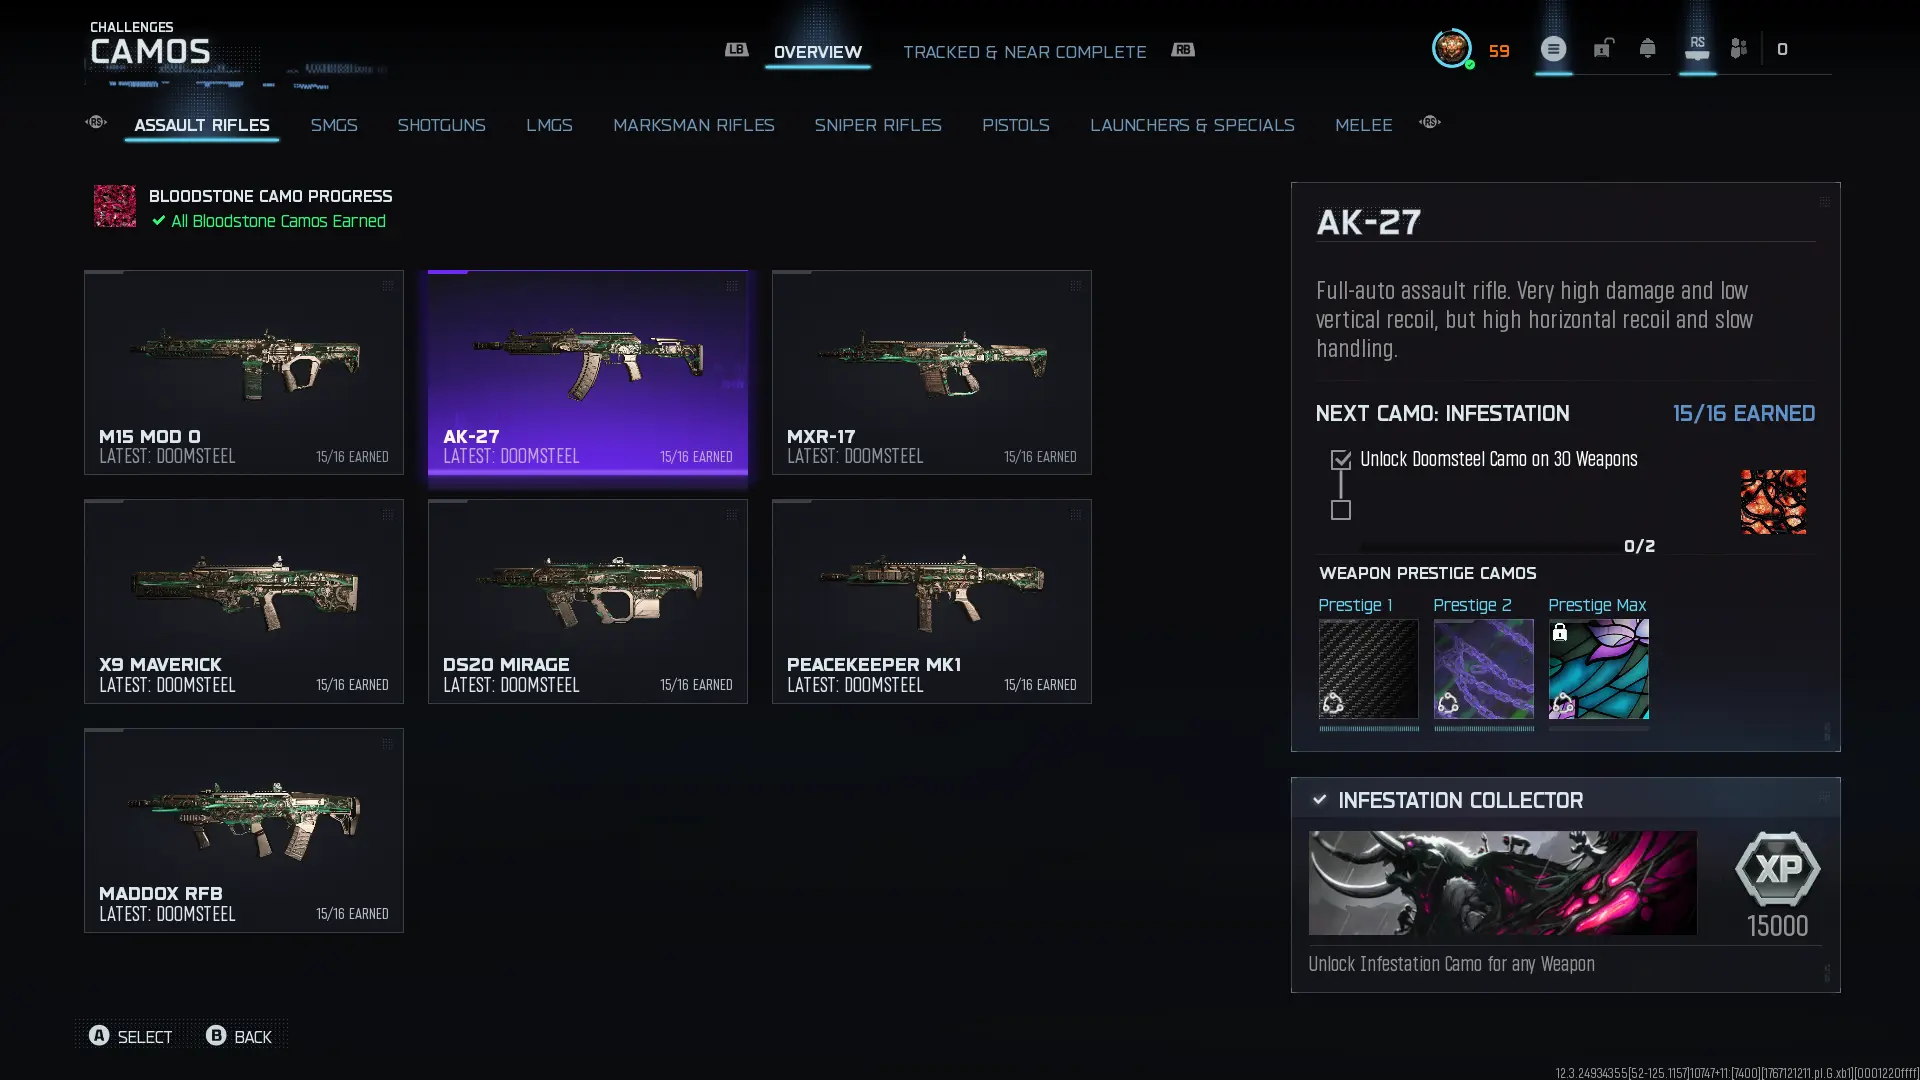Select the RB bumper icon

click(1183, 49)
